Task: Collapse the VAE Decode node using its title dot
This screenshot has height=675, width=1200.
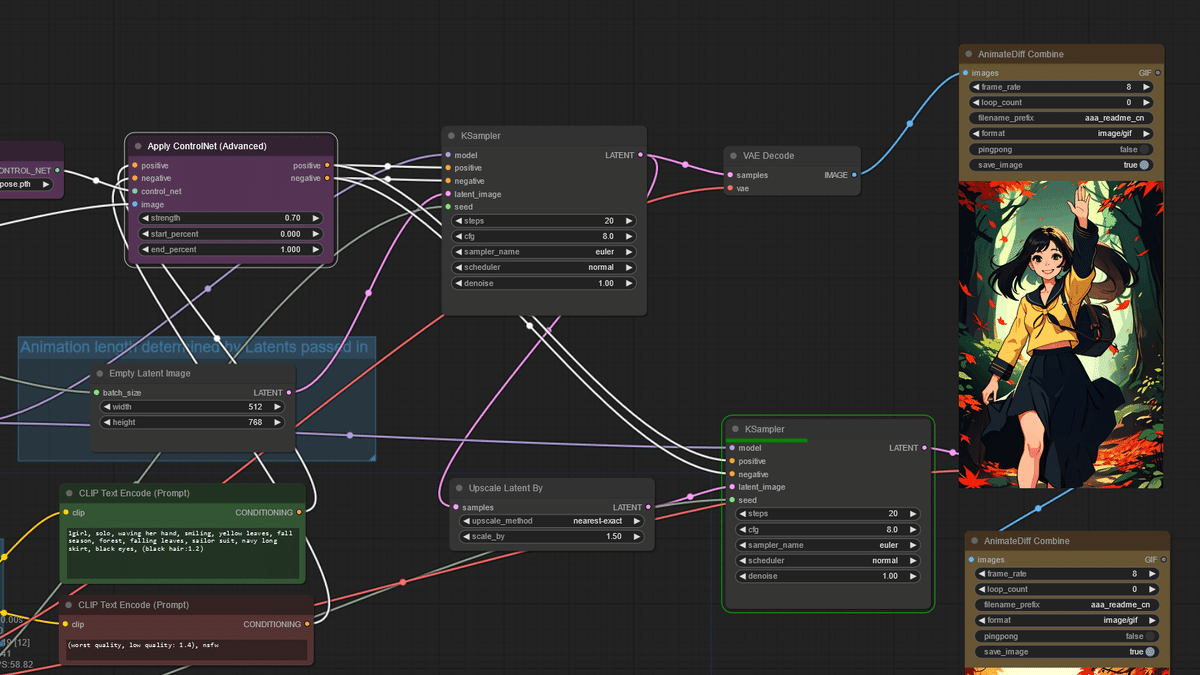Action: point(734,156)
